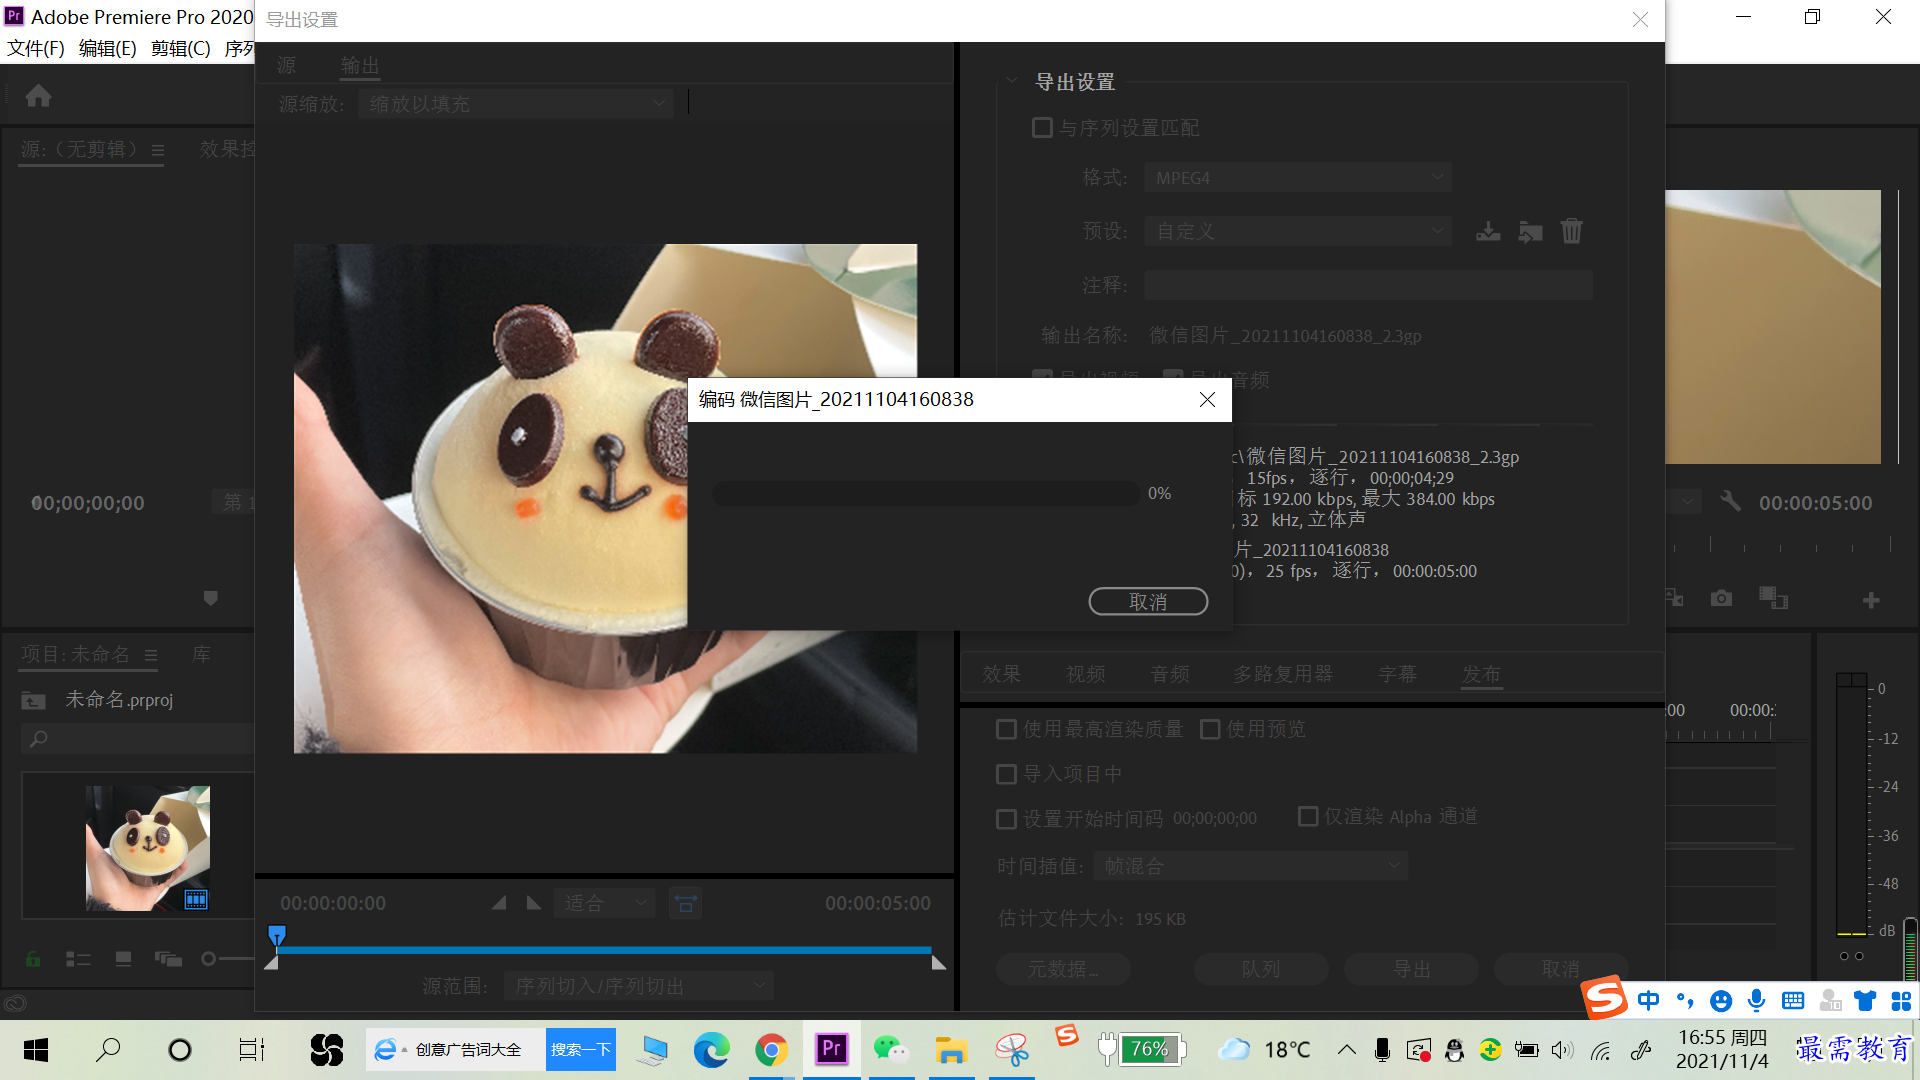The width and height of the screenshot is (1920, 1080).
Task: Click the 注释 comment input field
Action: coord(1368,286)
